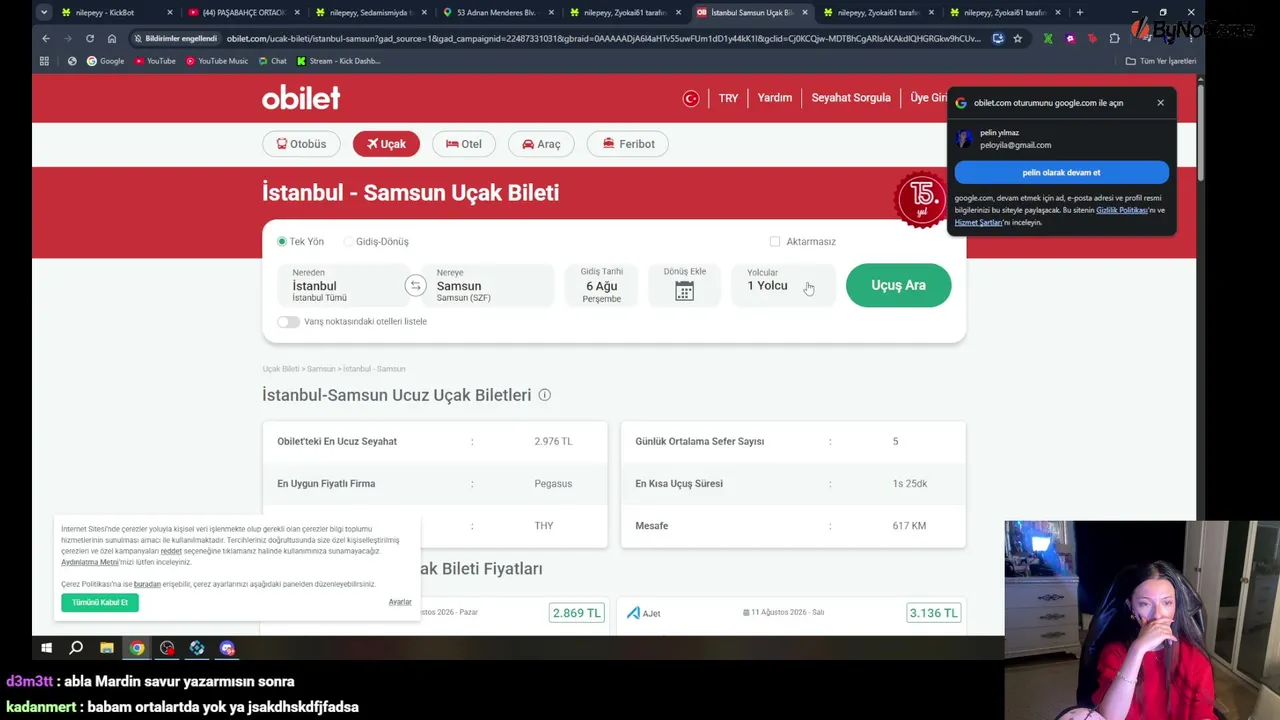Open cookie Ayarlar settings link

coord(400,602)
